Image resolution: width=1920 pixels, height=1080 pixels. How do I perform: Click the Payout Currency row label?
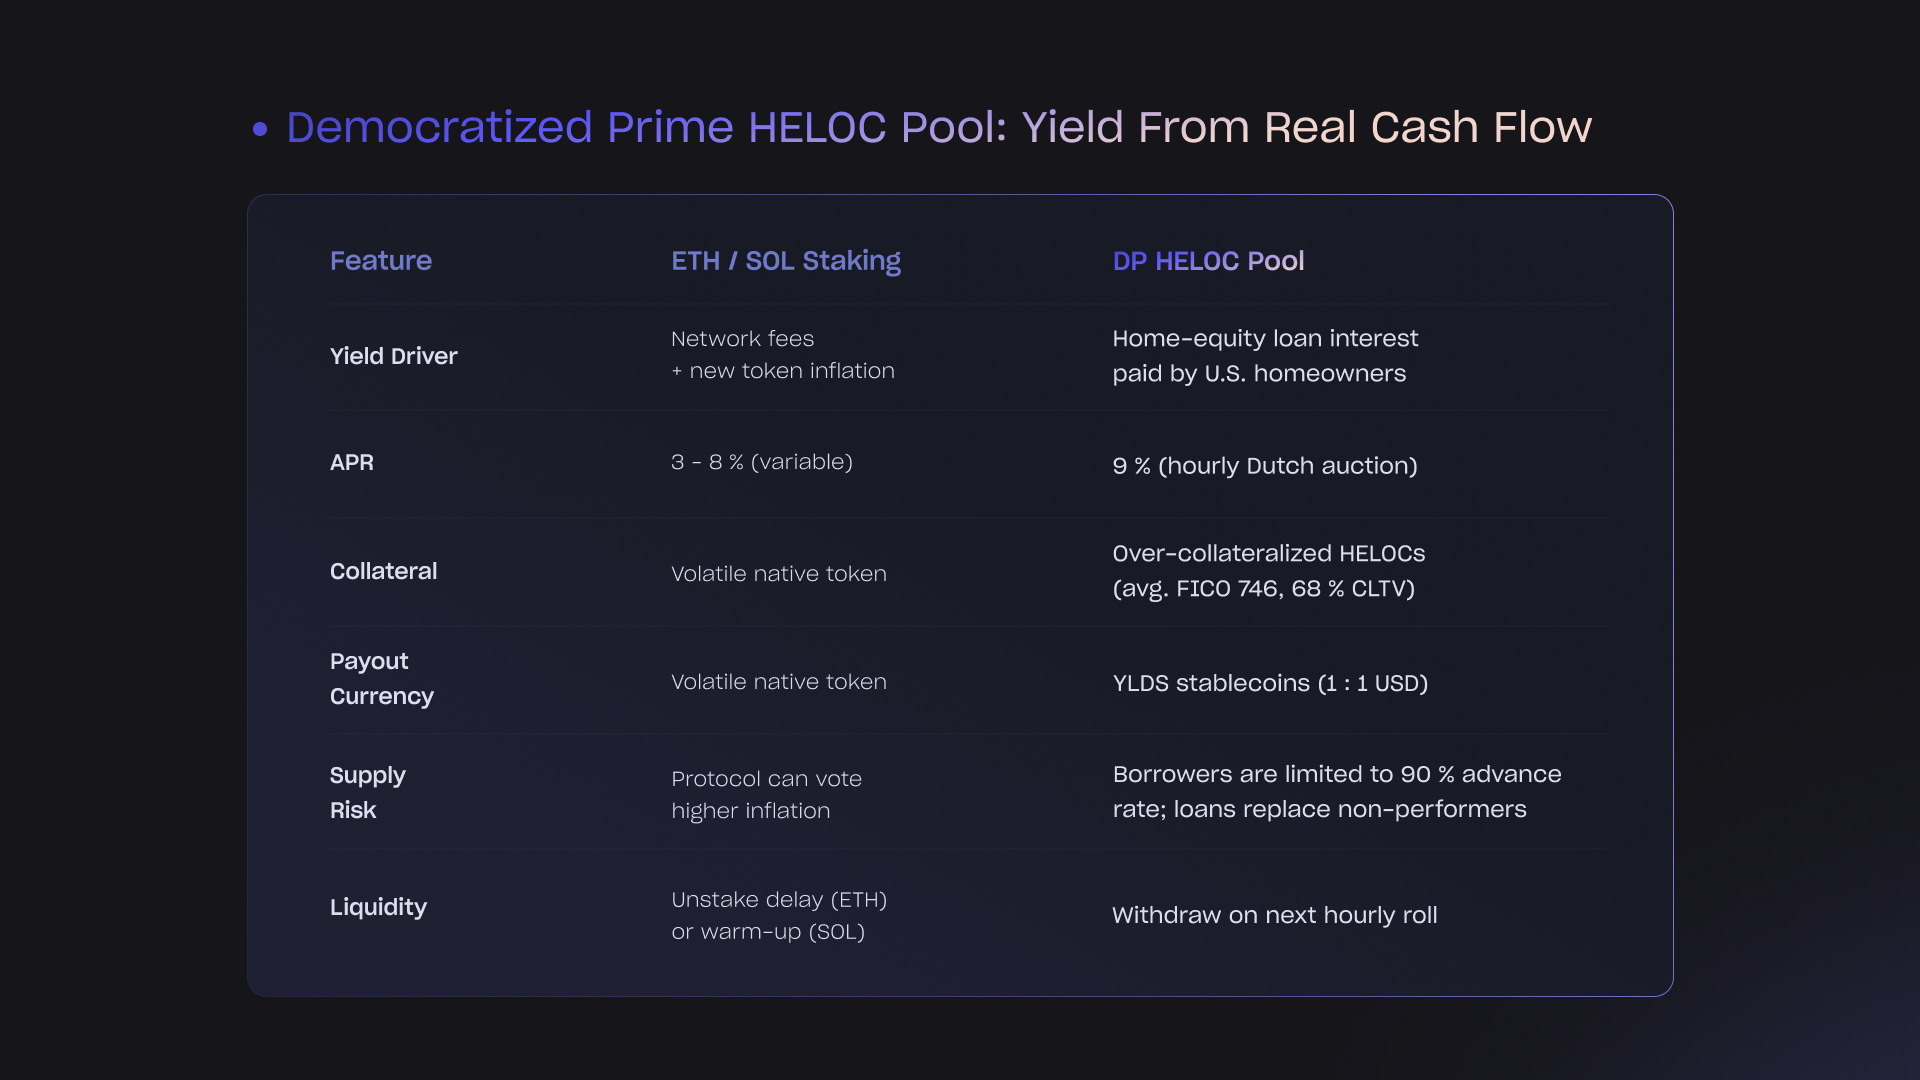coord(382,679)
